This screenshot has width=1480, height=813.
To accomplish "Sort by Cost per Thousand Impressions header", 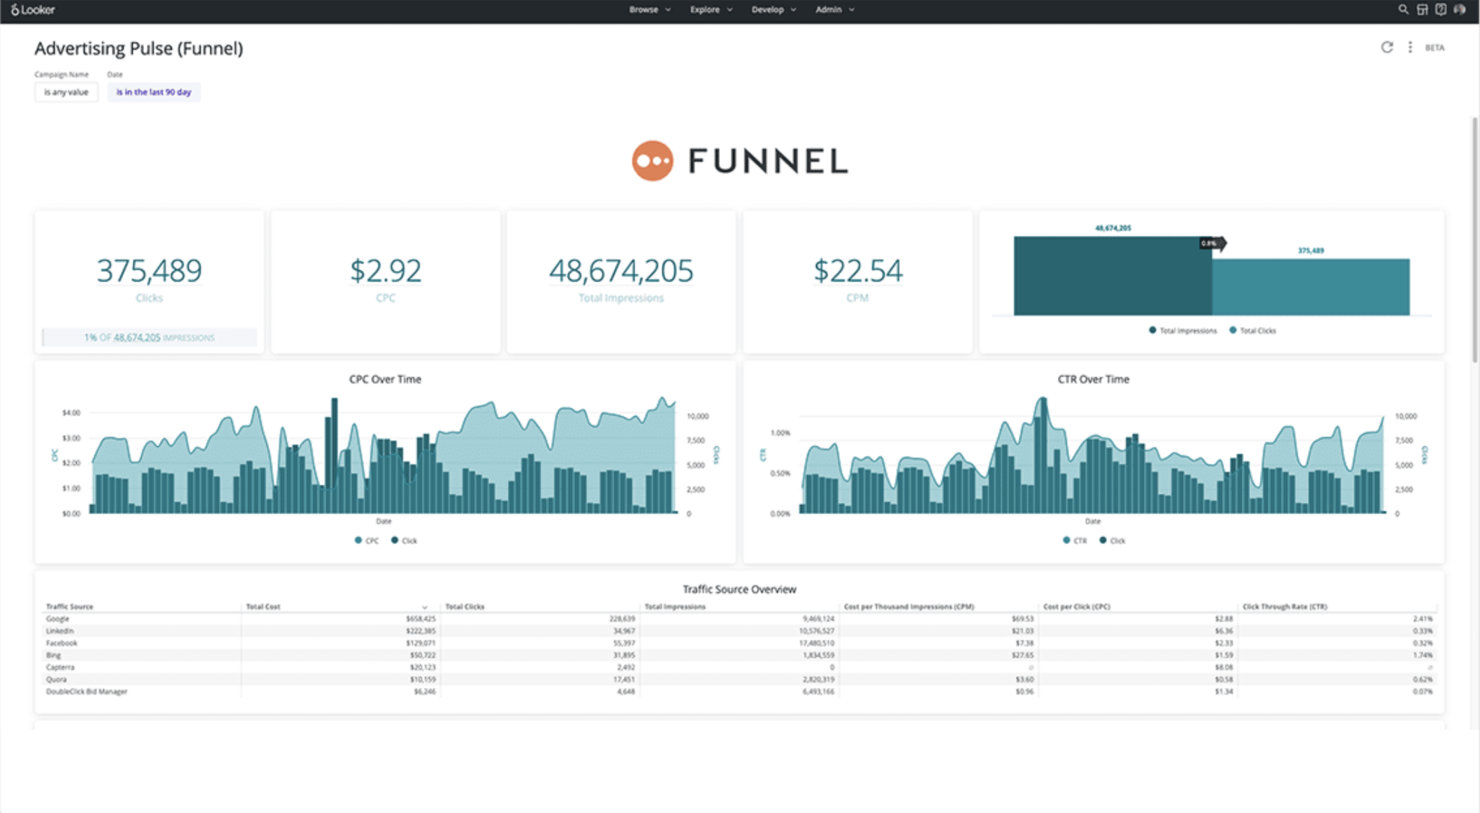I will click(x=909, y=607).
